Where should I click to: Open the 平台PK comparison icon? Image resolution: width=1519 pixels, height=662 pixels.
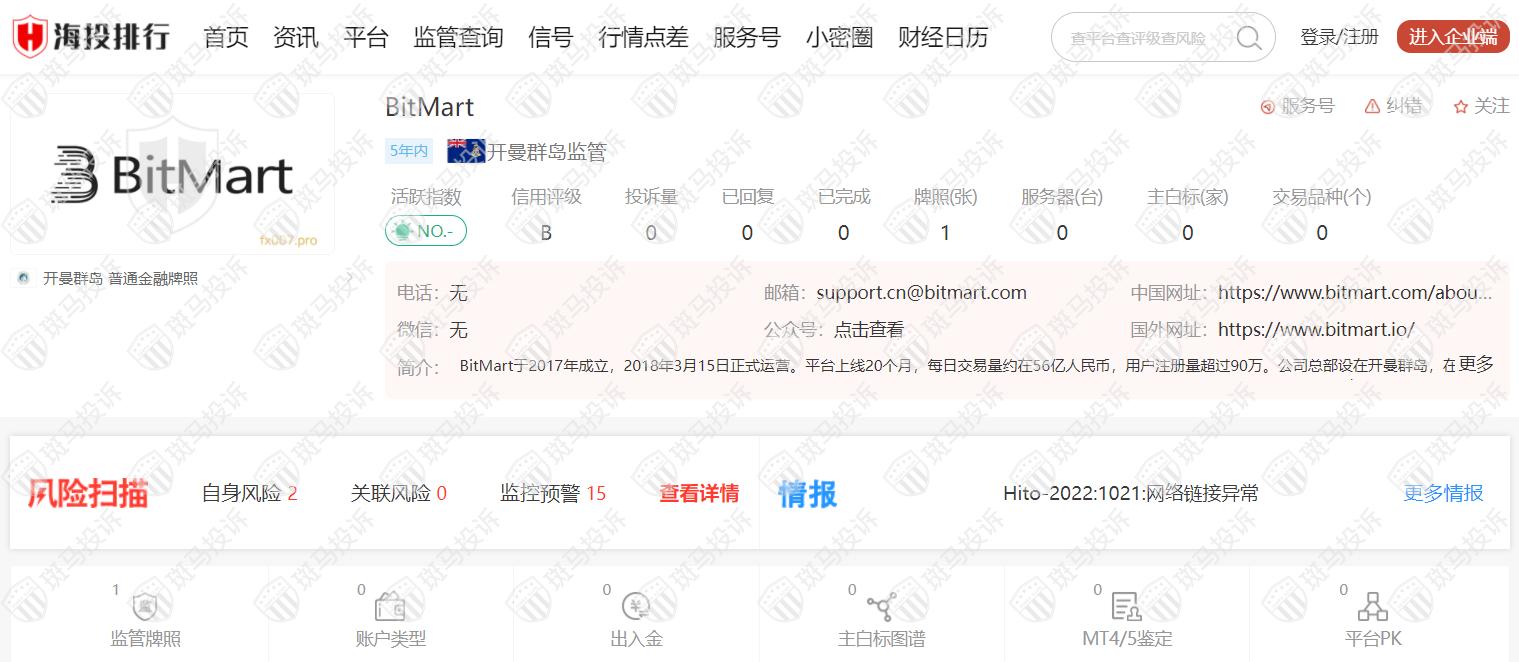click(1372, 606)
